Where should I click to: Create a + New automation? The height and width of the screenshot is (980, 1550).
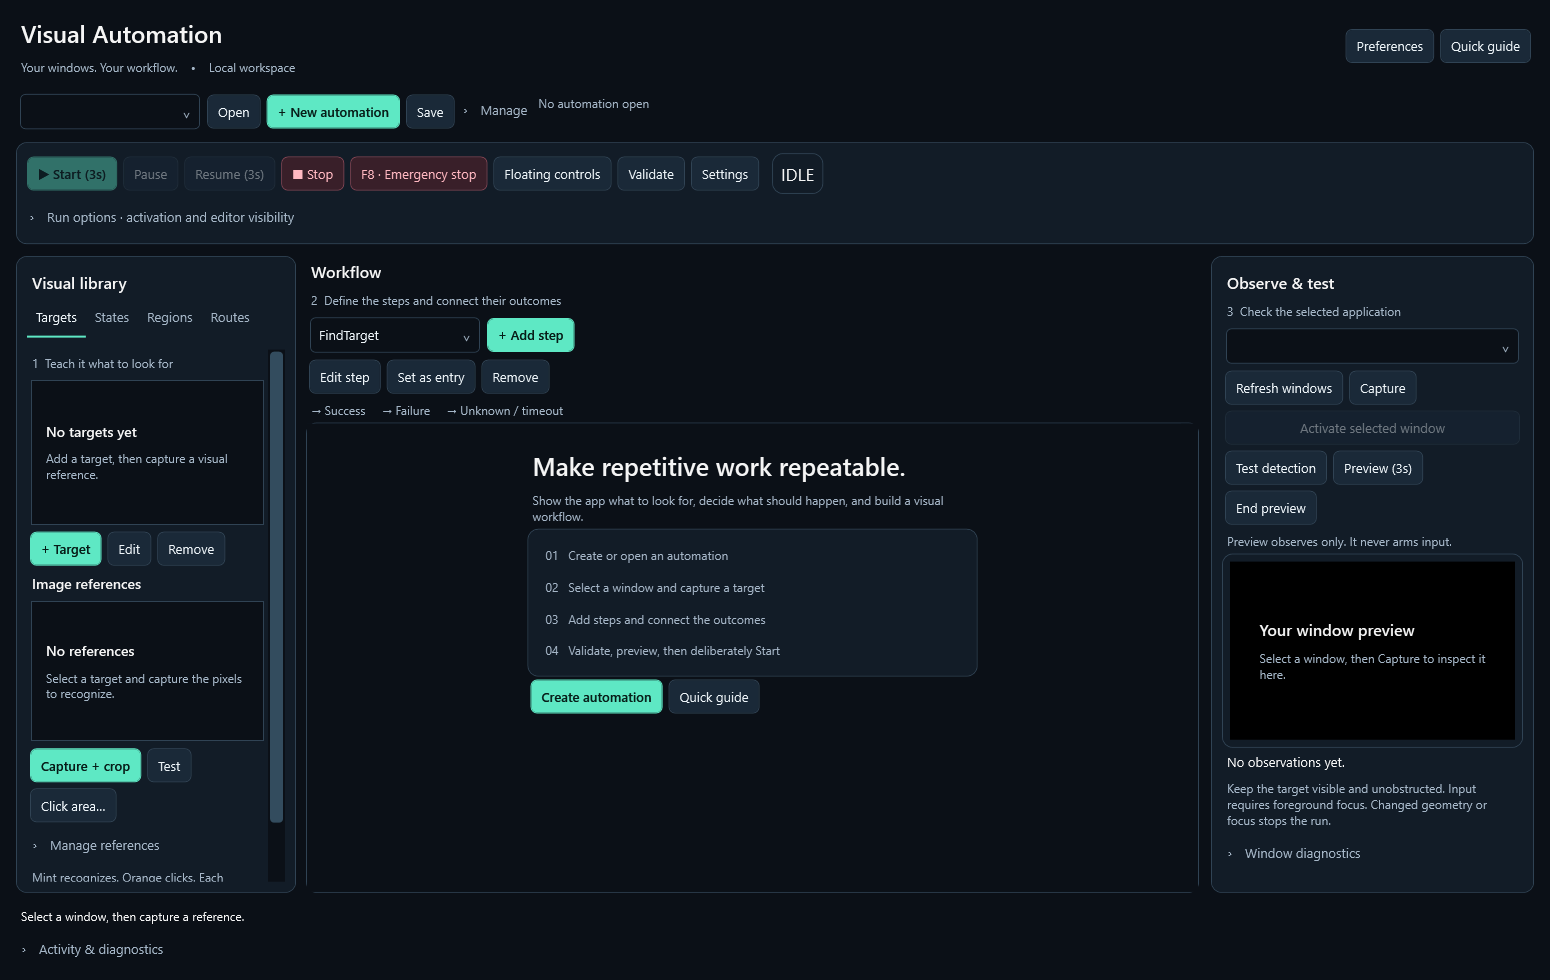coord(334,112)
